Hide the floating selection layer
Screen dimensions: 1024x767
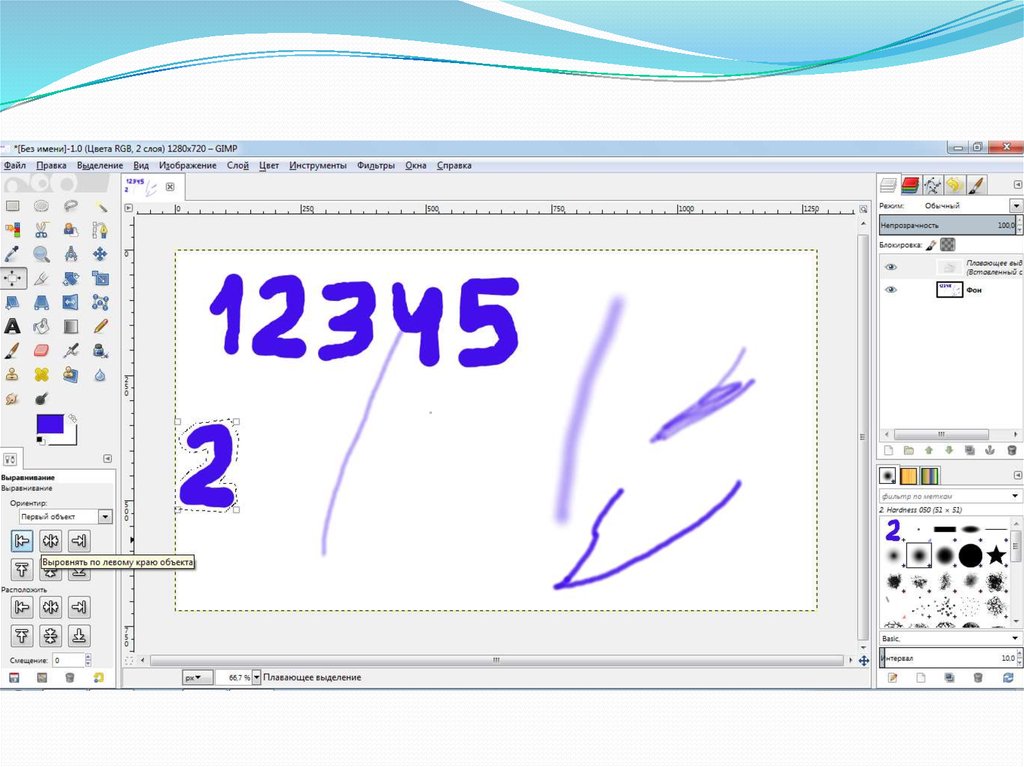click(x=891, y=267)
